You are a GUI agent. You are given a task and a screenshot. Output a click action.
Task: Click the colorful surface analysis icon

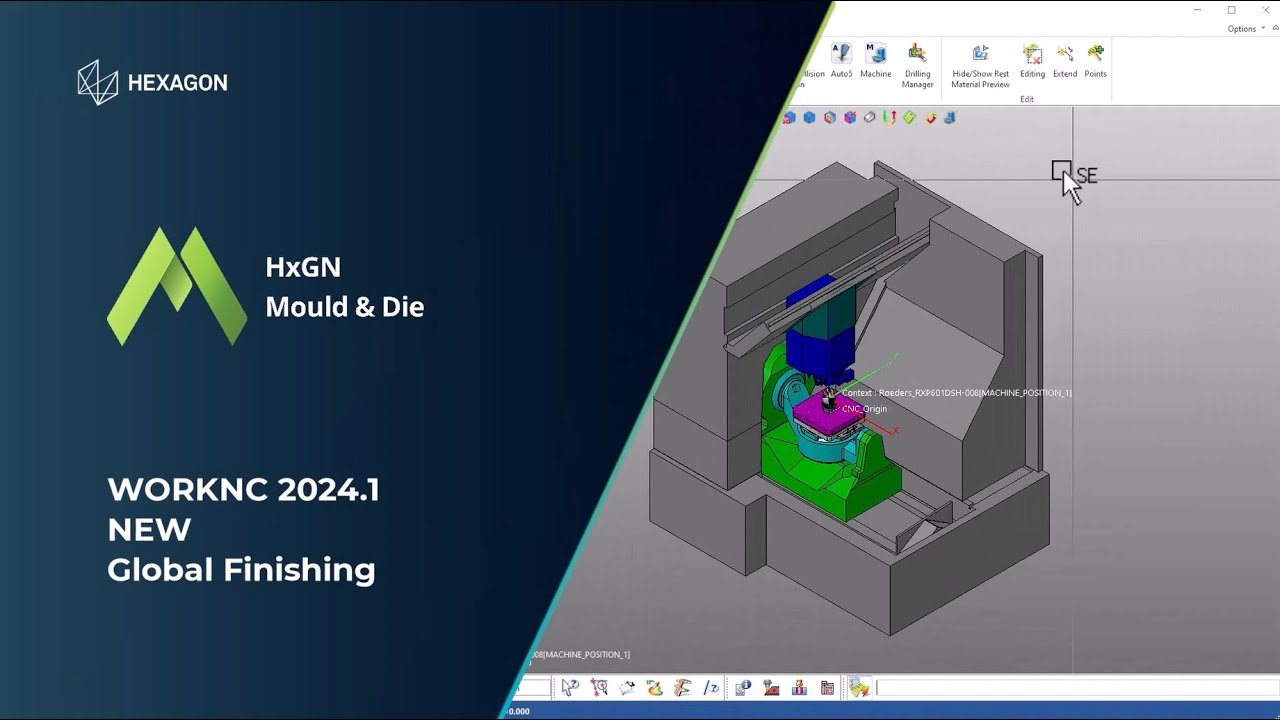(x=655, y=687)
